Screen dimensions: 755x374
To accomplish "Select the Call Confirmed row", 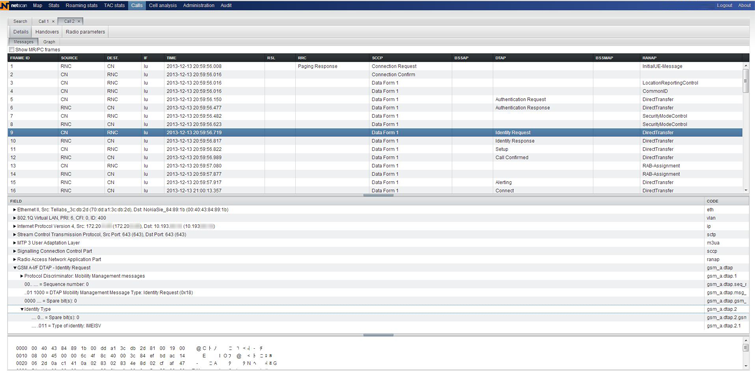I will click(375, 157).
